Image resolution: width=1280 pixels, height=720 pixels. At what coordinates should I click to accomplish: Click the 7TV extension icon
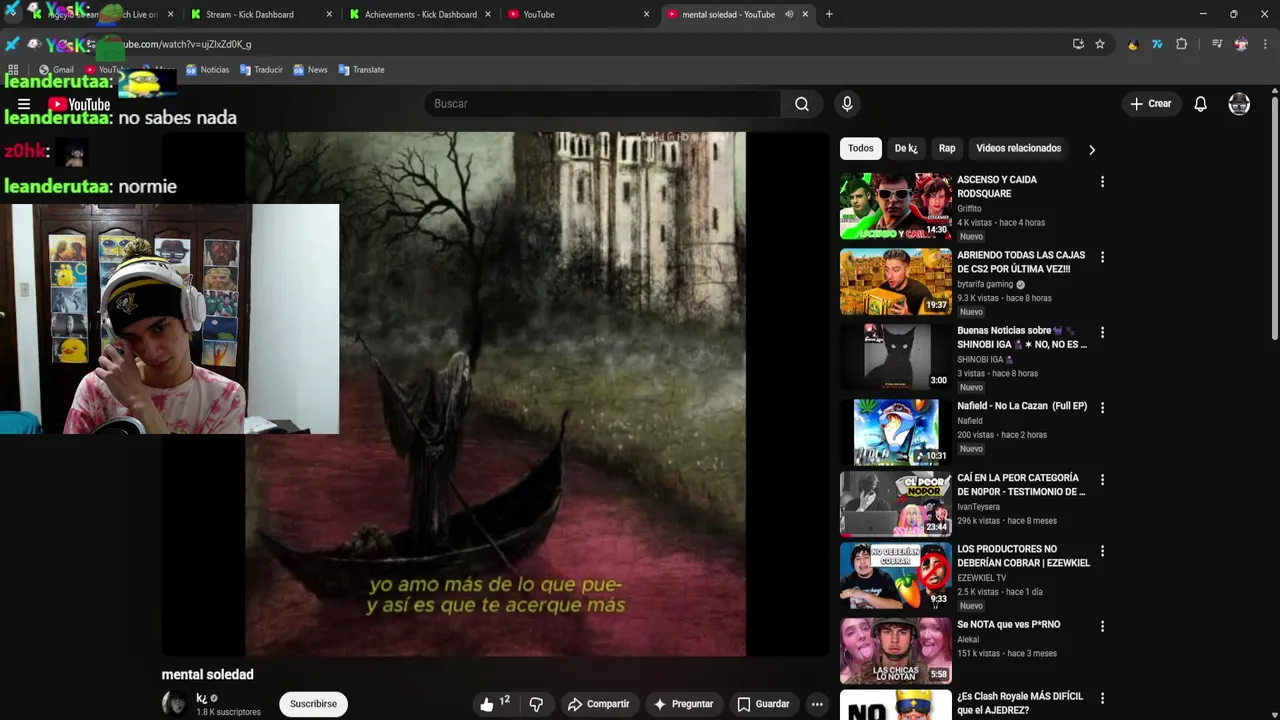tap(1157, 44)
